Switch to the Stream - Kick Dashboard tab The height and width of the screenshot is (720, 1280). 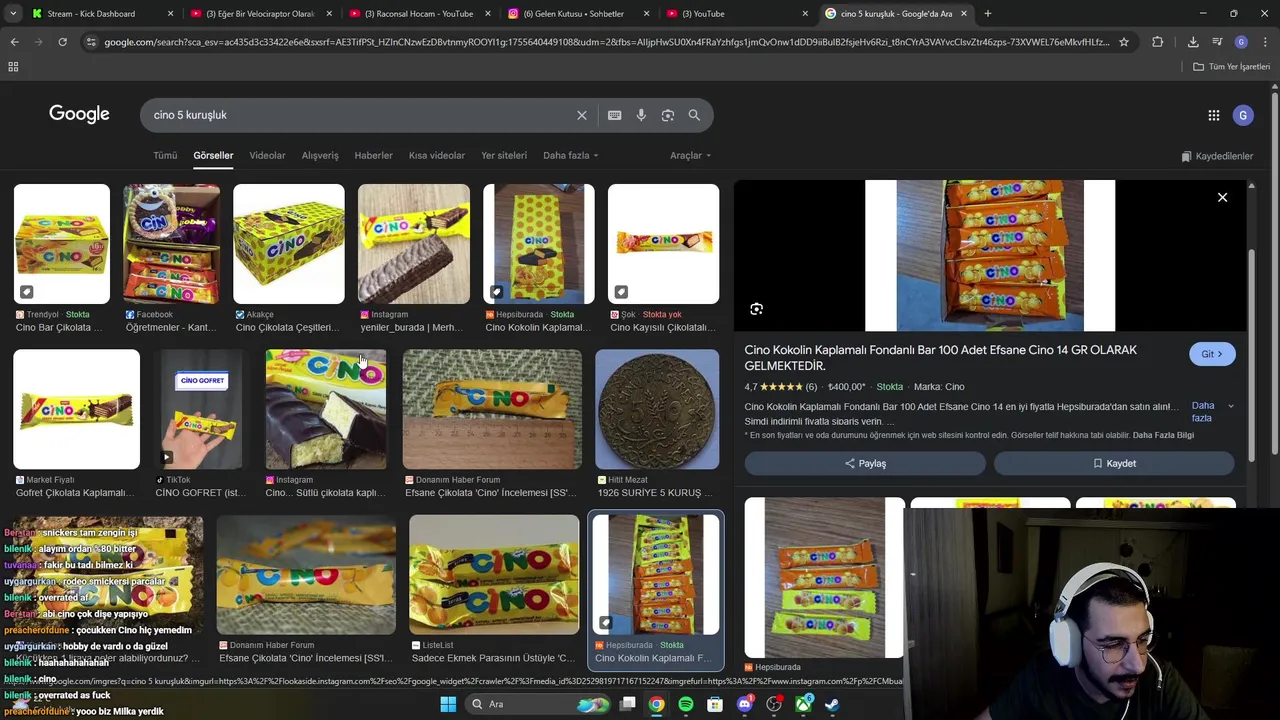(x=103, y=14)
